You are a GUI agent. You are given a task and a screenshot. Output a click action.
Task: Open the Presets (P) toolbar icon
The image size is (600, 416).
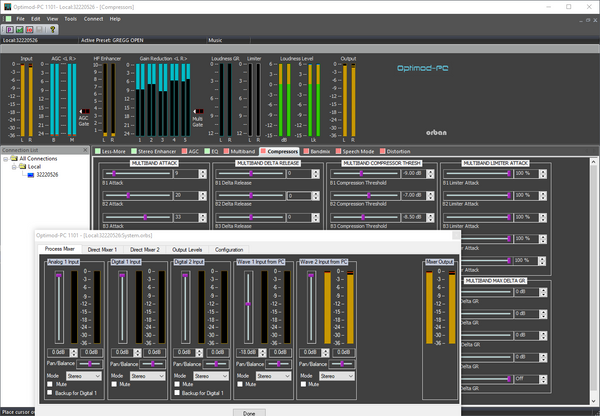10,29
